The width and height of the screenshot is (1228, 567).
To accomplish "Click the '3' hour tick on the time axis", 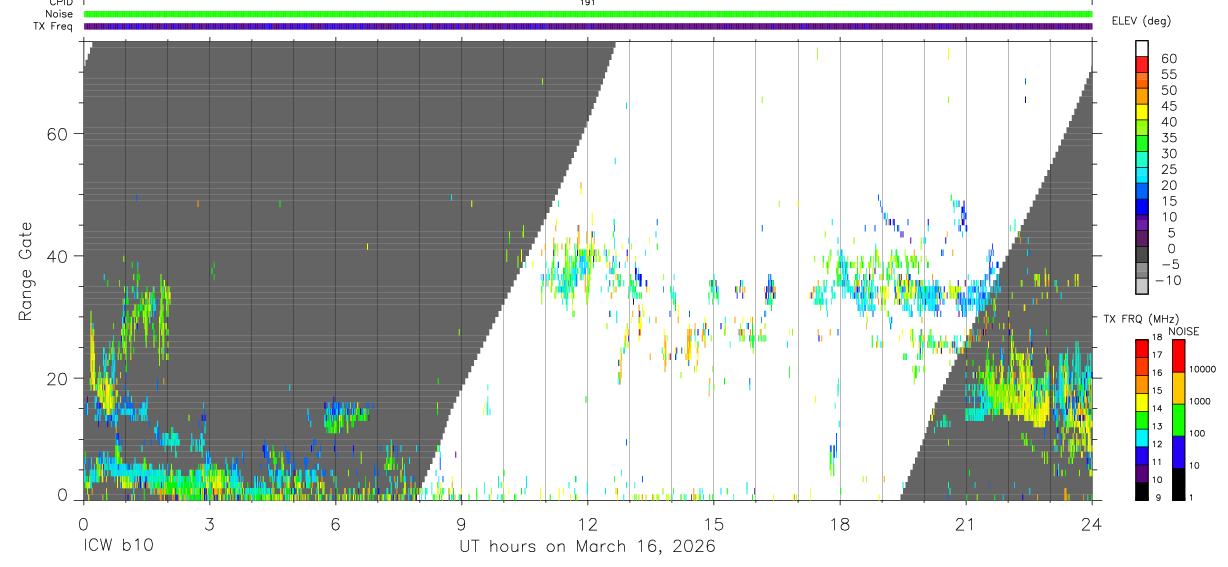I will pyautogui.click(x=209, y=523).
